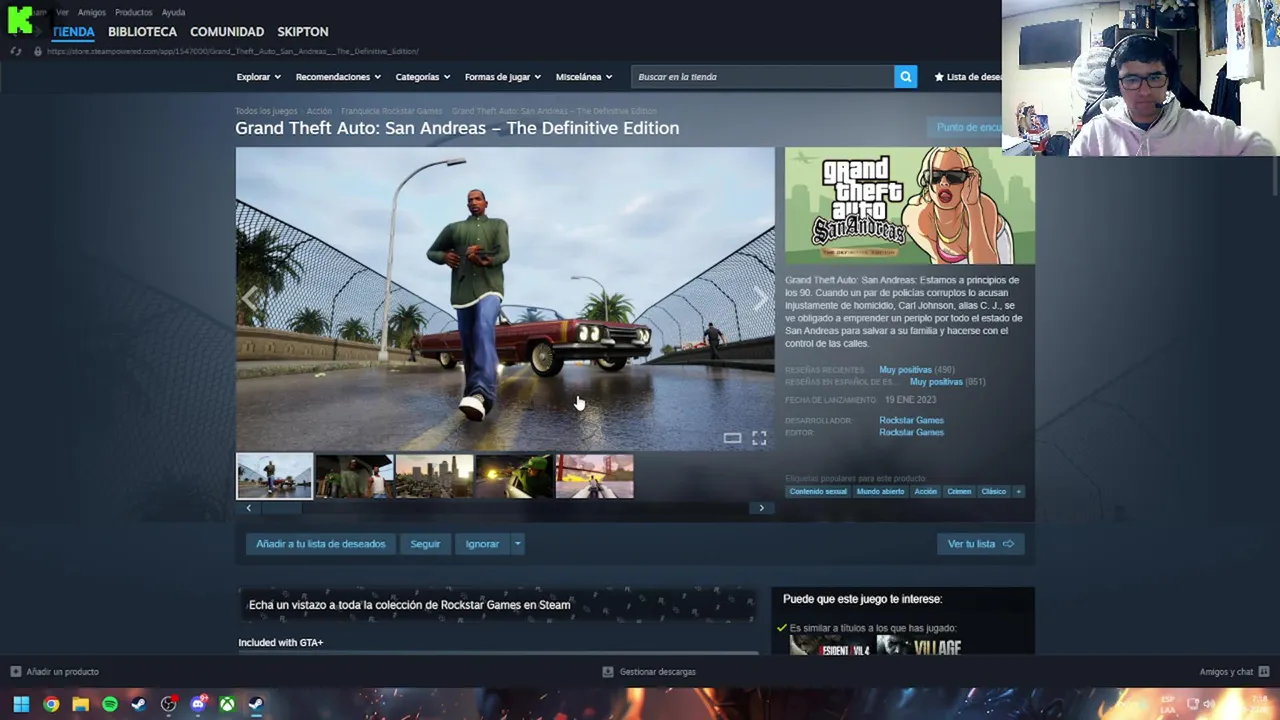Open the SKIPTON profile tab
This screenshot has width=1280, height=720.
point(302,32)
